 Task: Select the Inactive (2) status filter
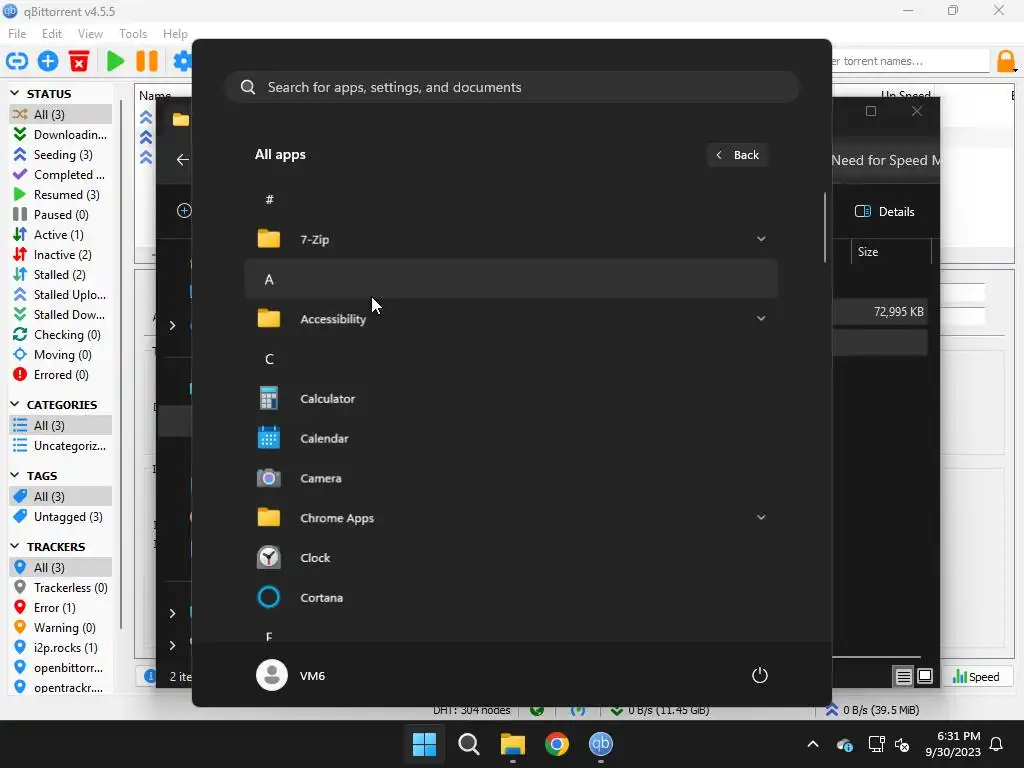(x=61, y=255)
